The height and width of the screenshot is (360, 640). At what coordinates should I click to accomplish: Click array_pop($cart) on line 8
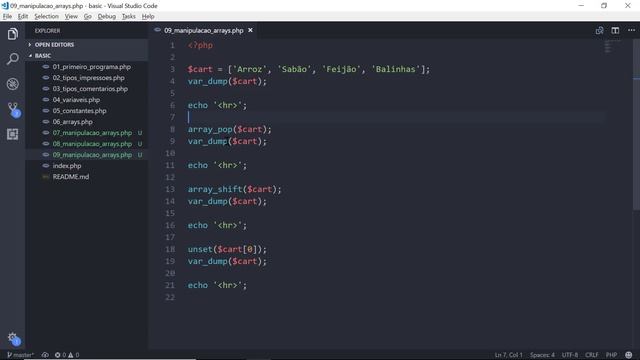229,129
